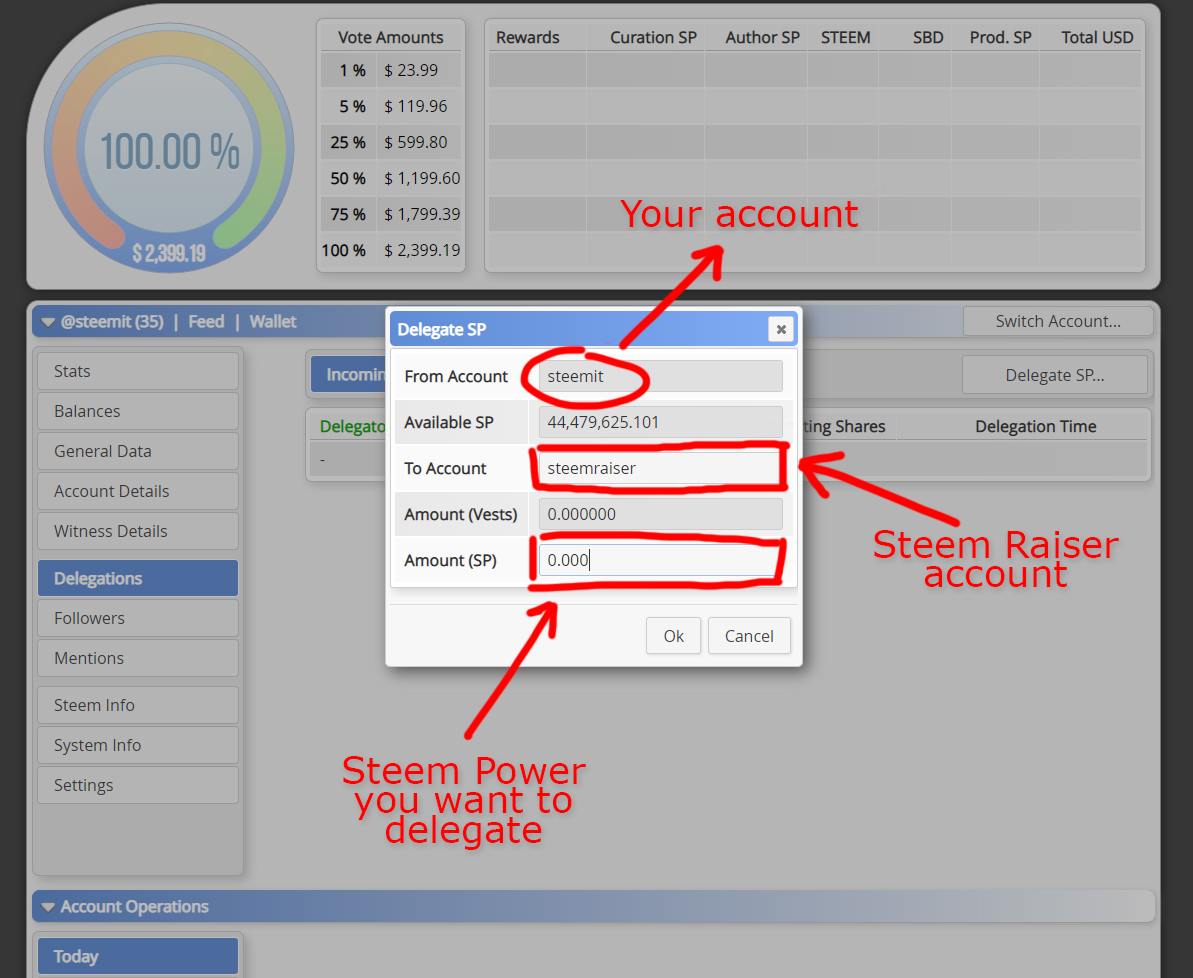Image resolution: width=1193 pixels, height=978 pixels.
Task: Collapse the Account Operations section arrow
Action: (48, 907)
